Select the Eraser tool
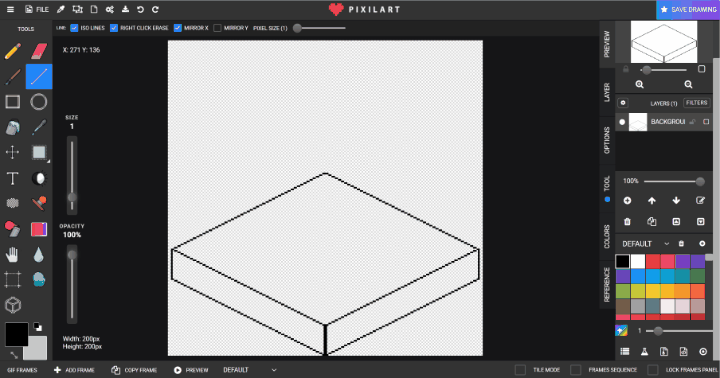The image size is (720, 378). click(39, 51)
